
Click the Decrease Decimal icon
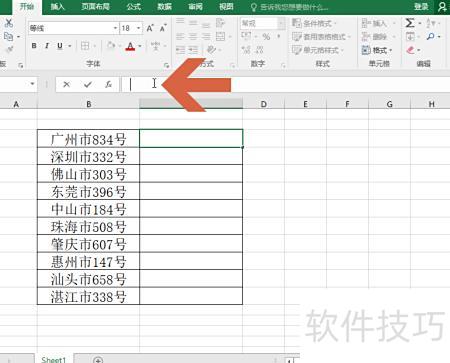point(260,50)
